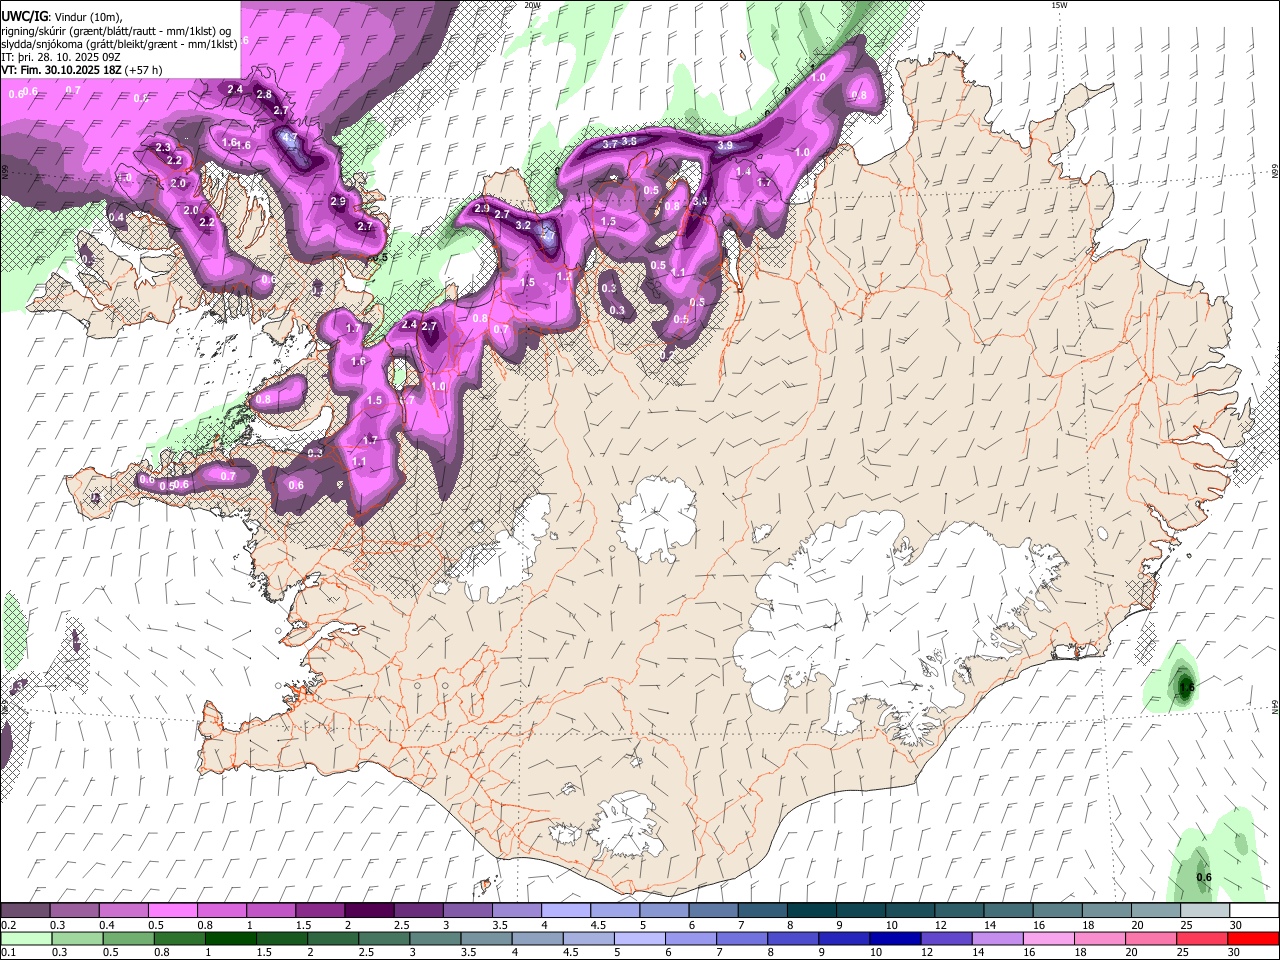Image resolution: width=1280 pixels, height=960 pixels.
Task: Click the darkest green swatch between 1 and 1.5 in lower legend row
Action: tap(232, 938)
